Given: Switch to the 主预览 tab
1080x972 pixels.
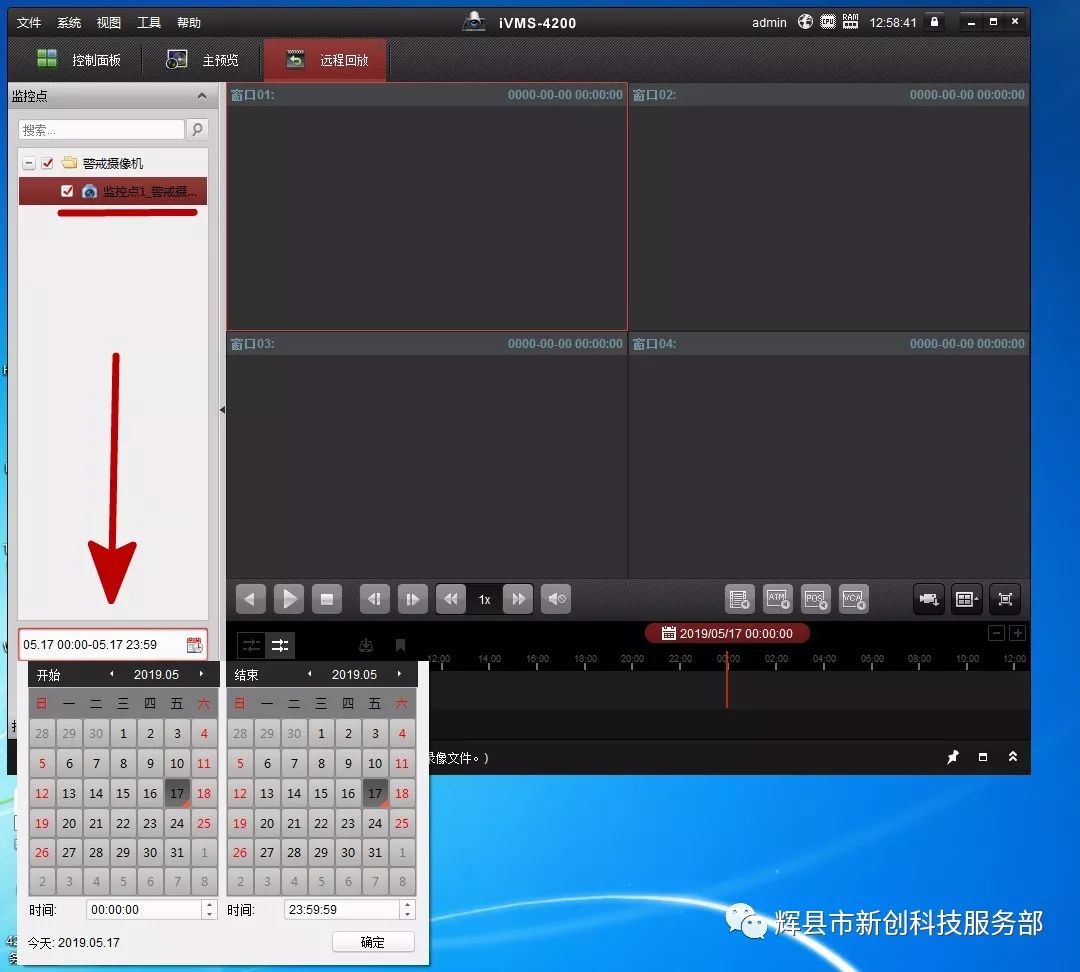Looking at the screenshot, I should point(202,60).
